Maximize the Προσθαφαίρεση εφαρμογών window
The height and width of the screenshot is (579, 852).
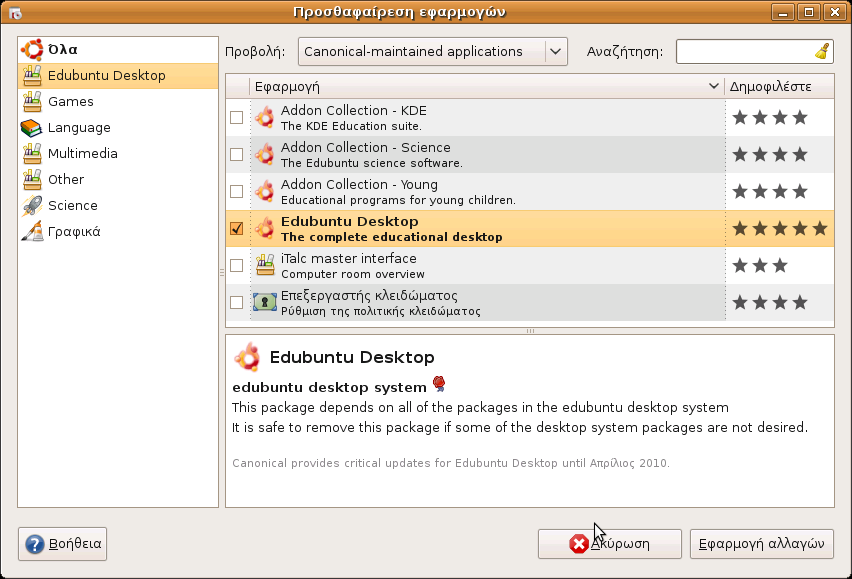coord(809,12)
